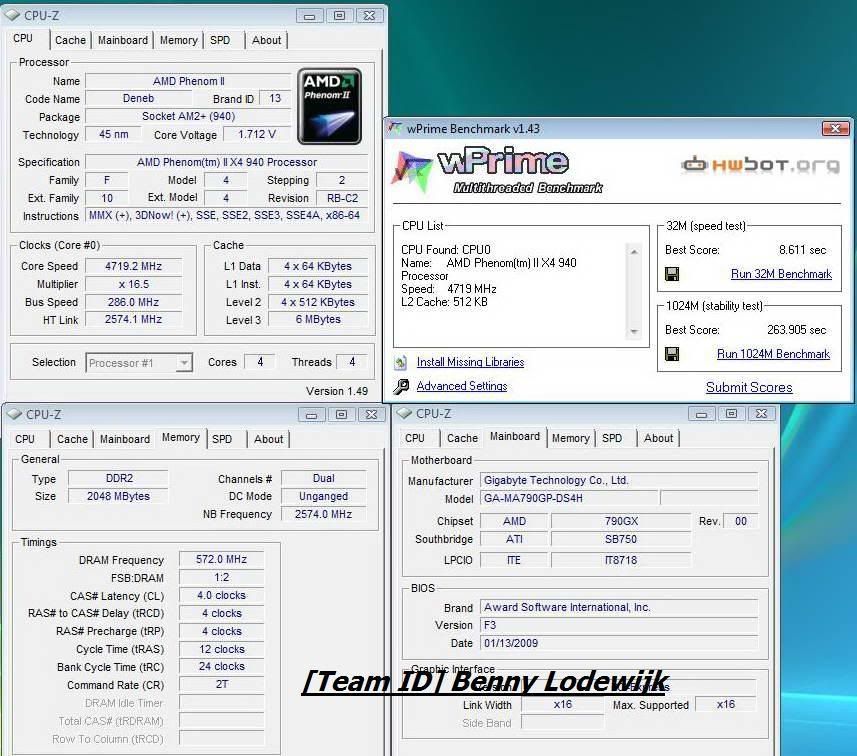This screenshot has width=857, height=756.
Task: Start the 1024M stability test benchmark
Action: pos(773,354)
